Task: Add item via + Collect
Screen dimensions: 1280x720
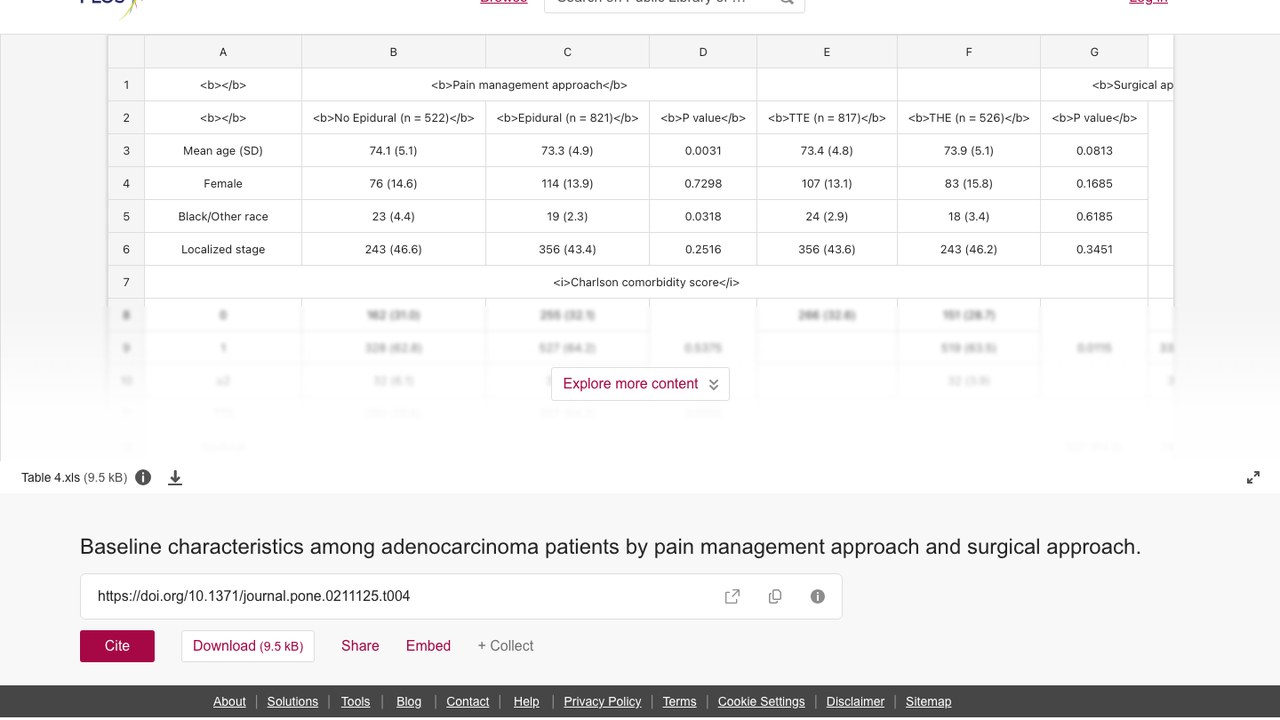Action: (505, 646)
